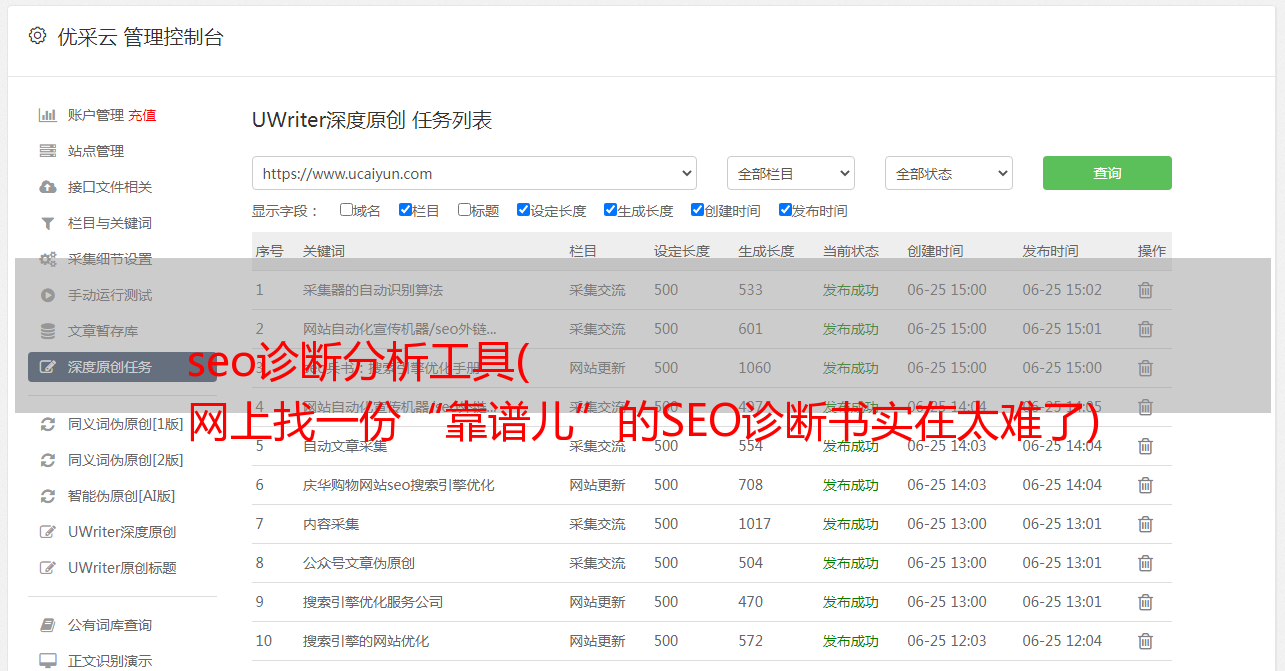Image resolution: width=1285 pixels, height=671 pixels.
Task: Open 智能伪原创[AI版] in the sidebar
Action: (x=122, y=496)
